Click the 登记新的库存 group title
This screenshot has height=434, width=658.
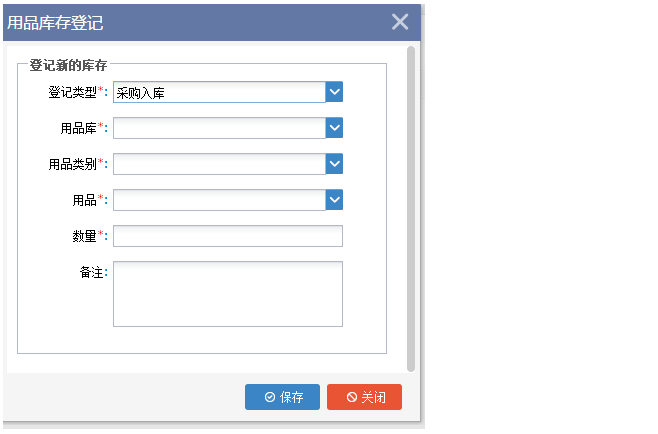[68, 65]
